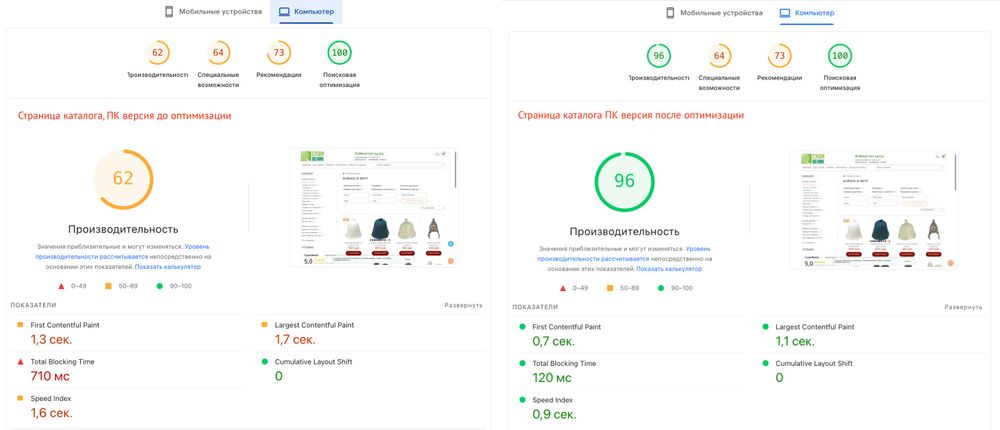Viewport: 1000px width, 430px height.
Task: Click the phone icon in right report
Action: [x=670, y=13]
